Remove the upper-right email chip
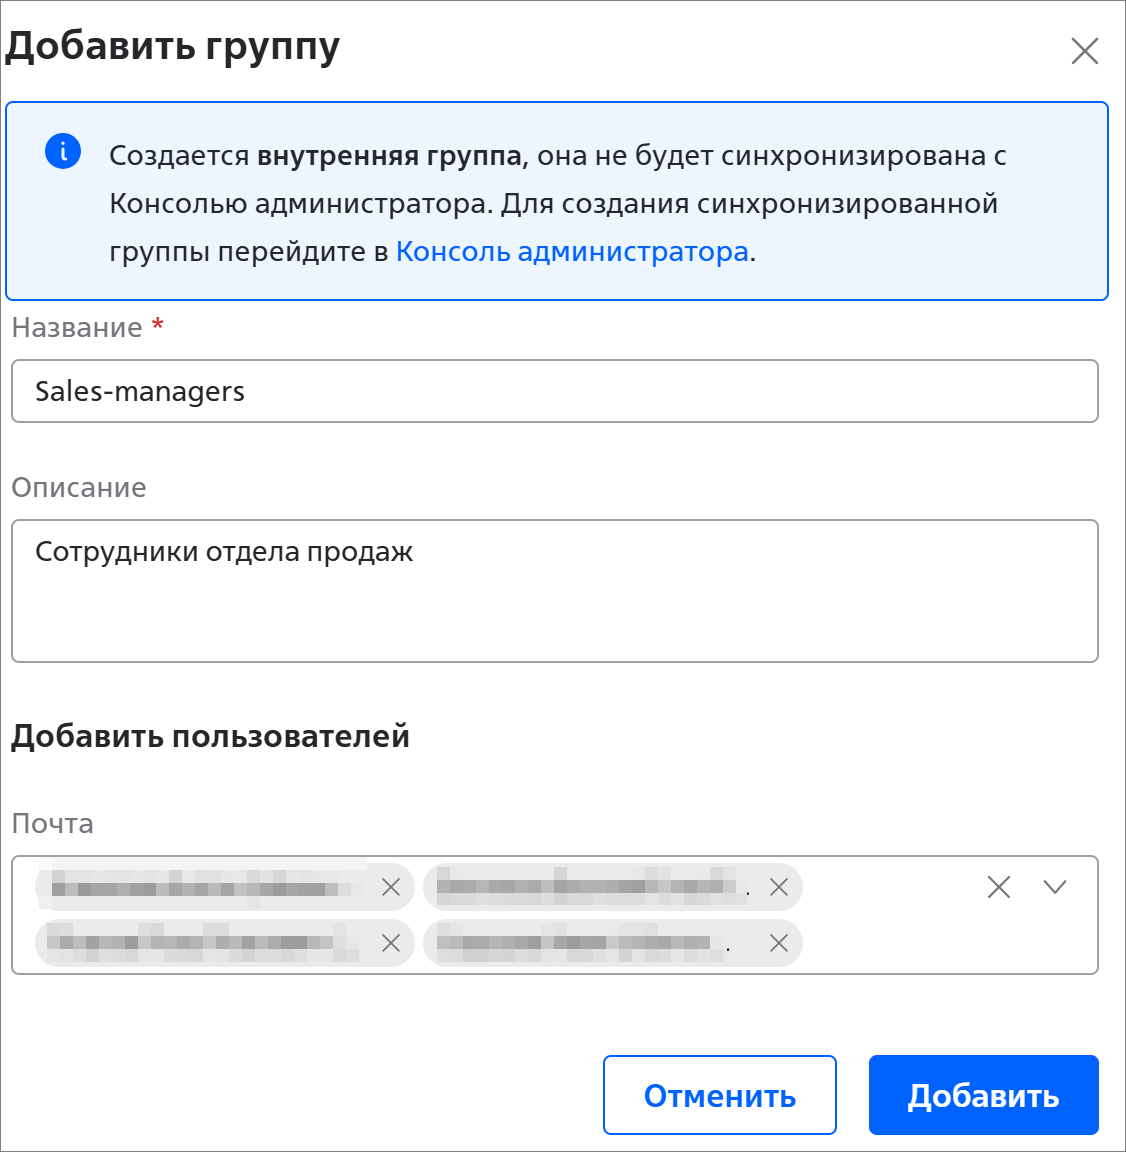Image resolution: width=1126 pixels, height=1152 pixels. pyautogui.click(x=779, y=887)
